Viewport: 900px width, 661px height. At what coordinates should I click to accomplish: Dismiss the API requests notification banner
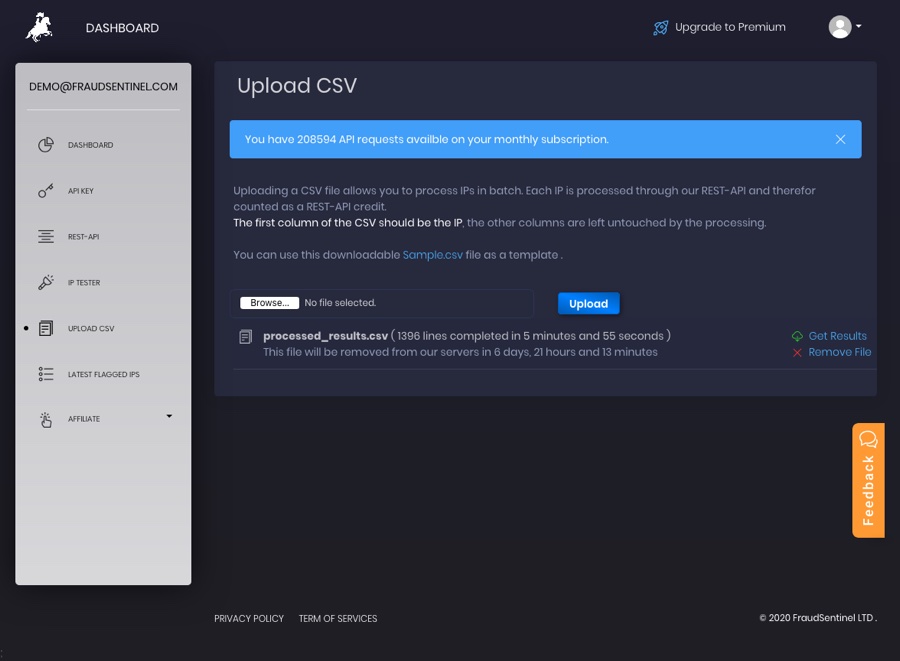(840, 139)
